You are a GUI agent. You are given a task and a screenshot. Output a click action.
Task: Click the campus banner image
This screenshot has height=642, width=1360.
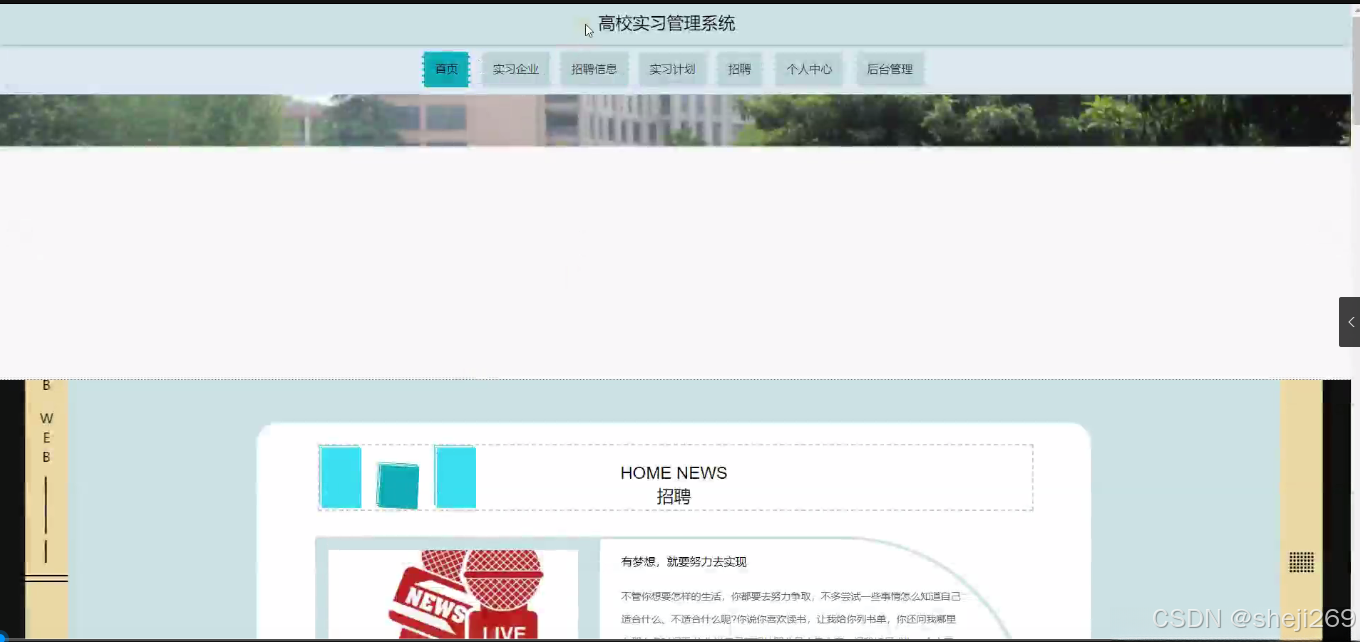[675, 120]
